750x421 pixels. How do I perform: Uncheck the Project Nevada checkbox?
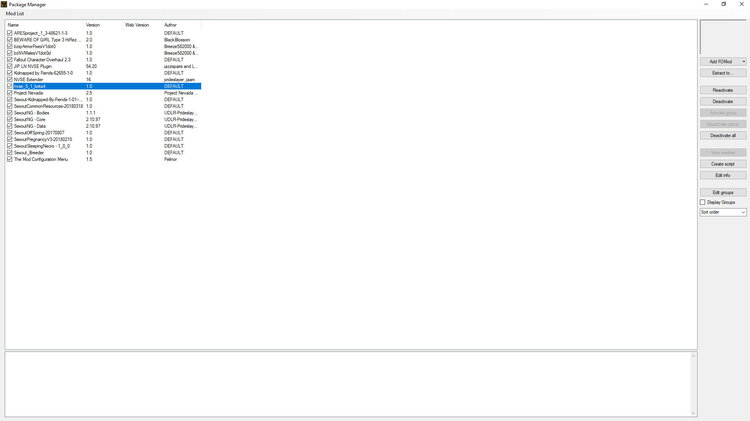[10, 93]
